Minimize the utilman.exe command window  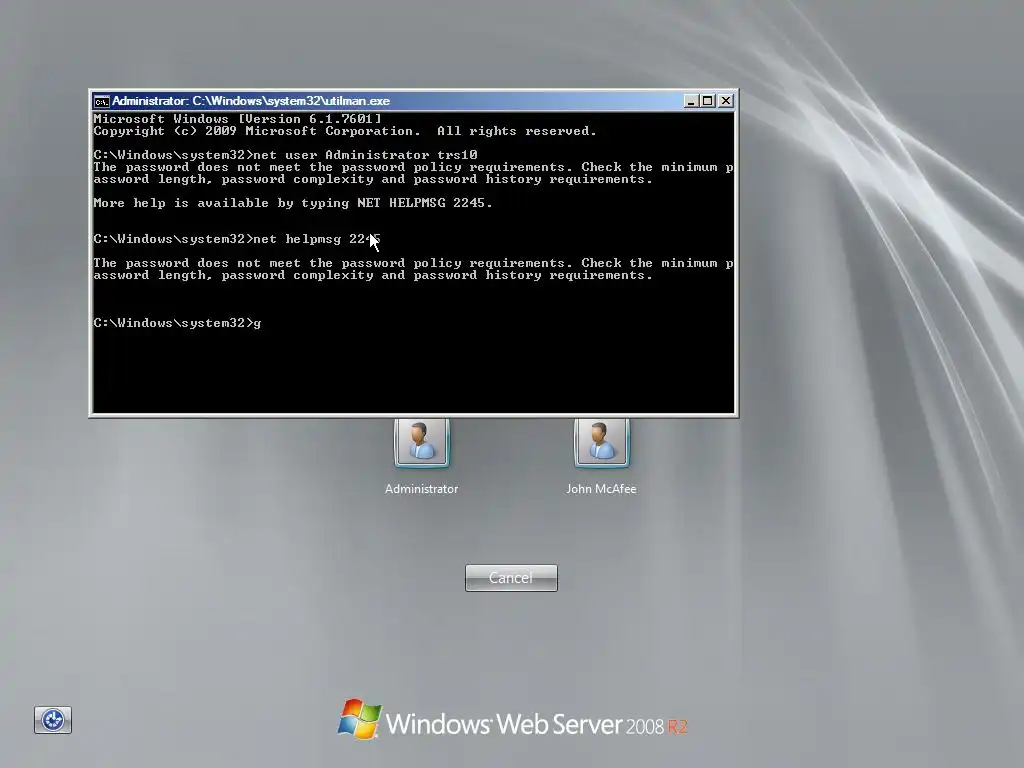pyautogui.click(x=691, y=101)
